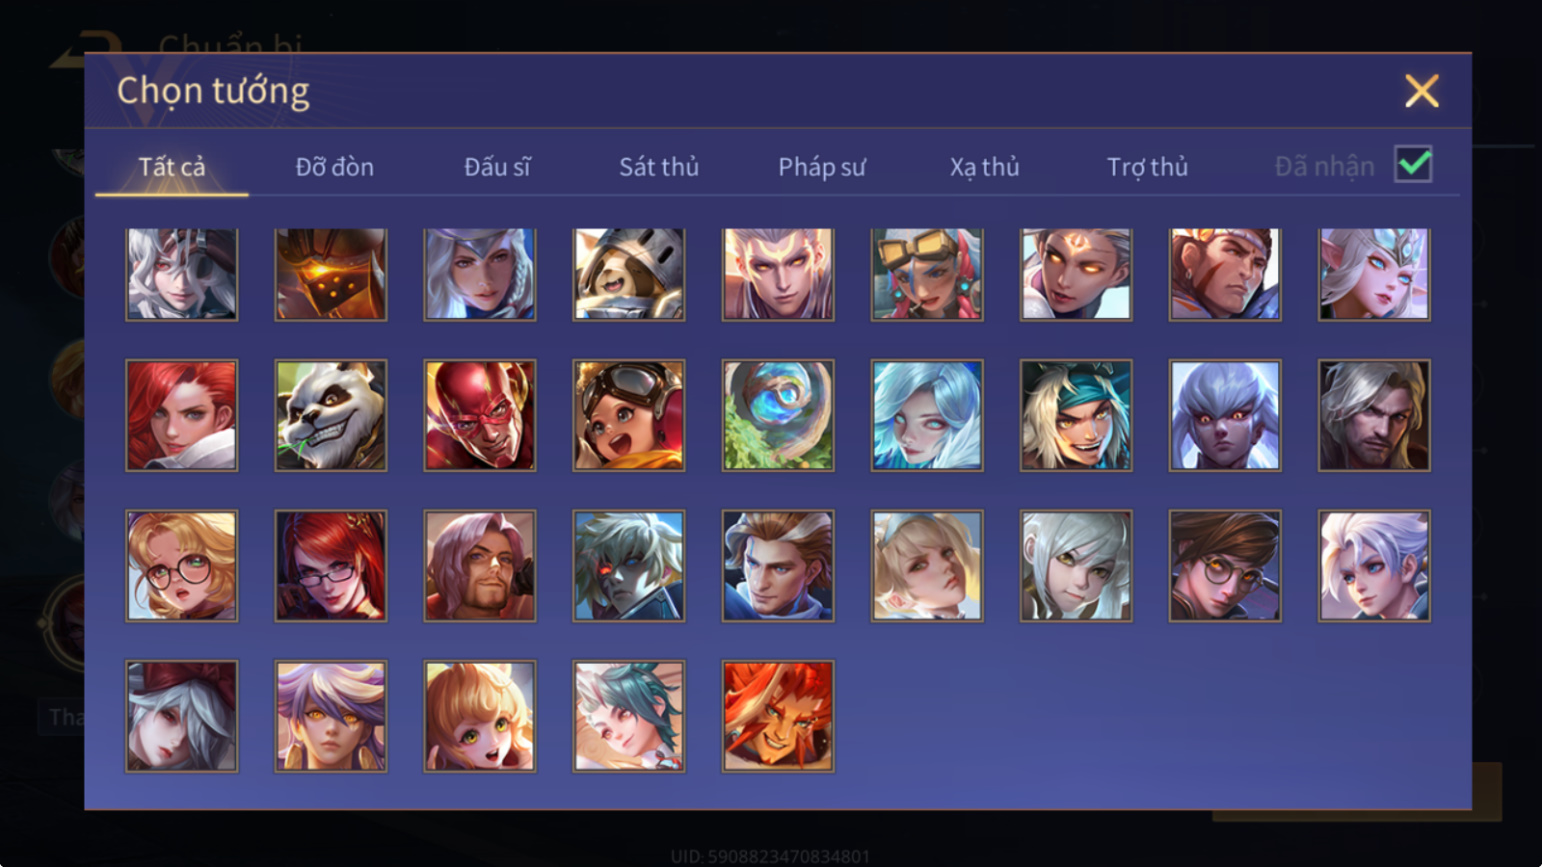The height and width of the screenshot is (867, 1542).
Task: Select the fiery orange demon hero portrait
Action: point(777,716)
